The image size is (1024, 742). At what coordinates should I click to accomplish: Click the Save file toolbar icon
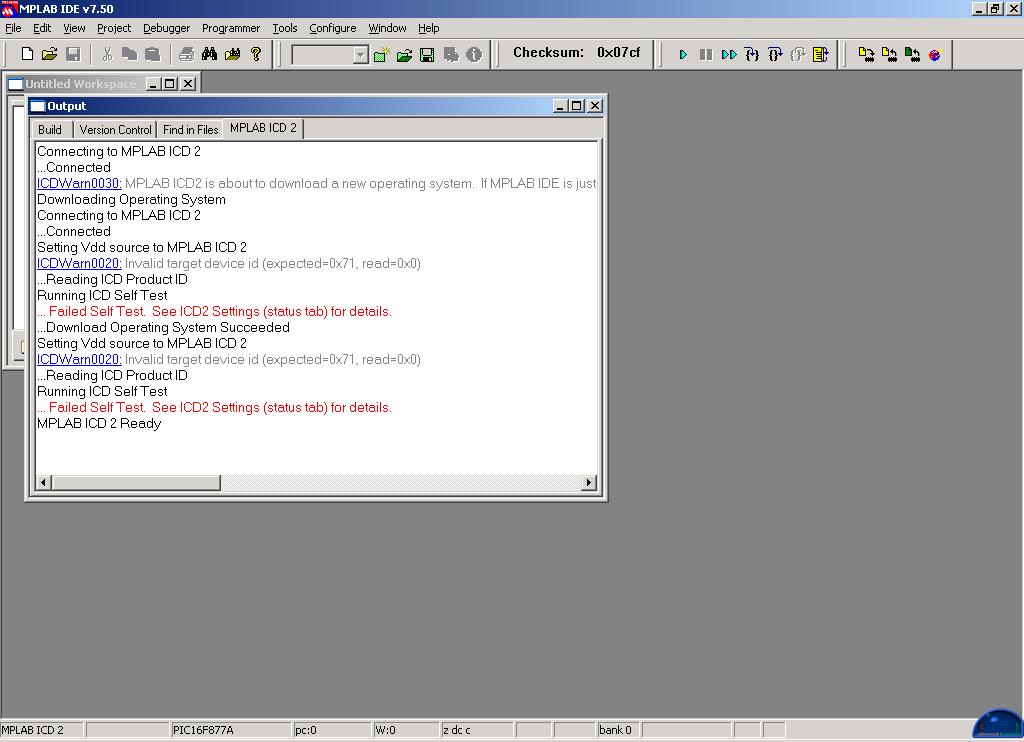tap(73, 54)
